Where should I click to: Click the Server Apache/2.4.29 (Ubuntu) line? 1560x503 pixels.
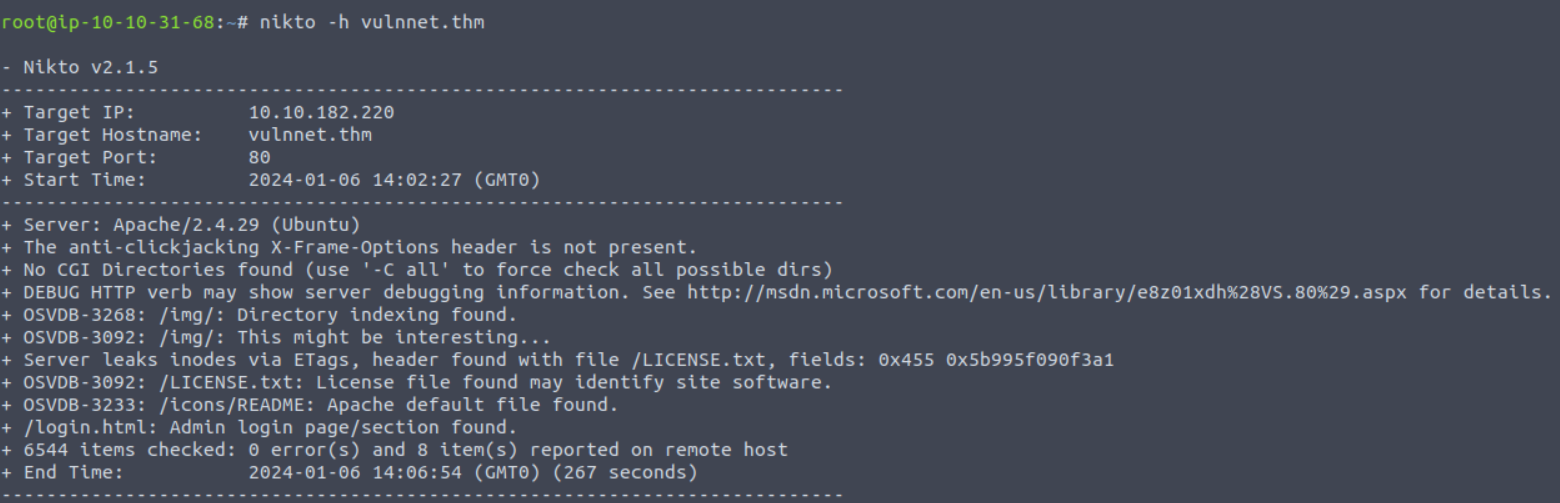coord(180,225)
